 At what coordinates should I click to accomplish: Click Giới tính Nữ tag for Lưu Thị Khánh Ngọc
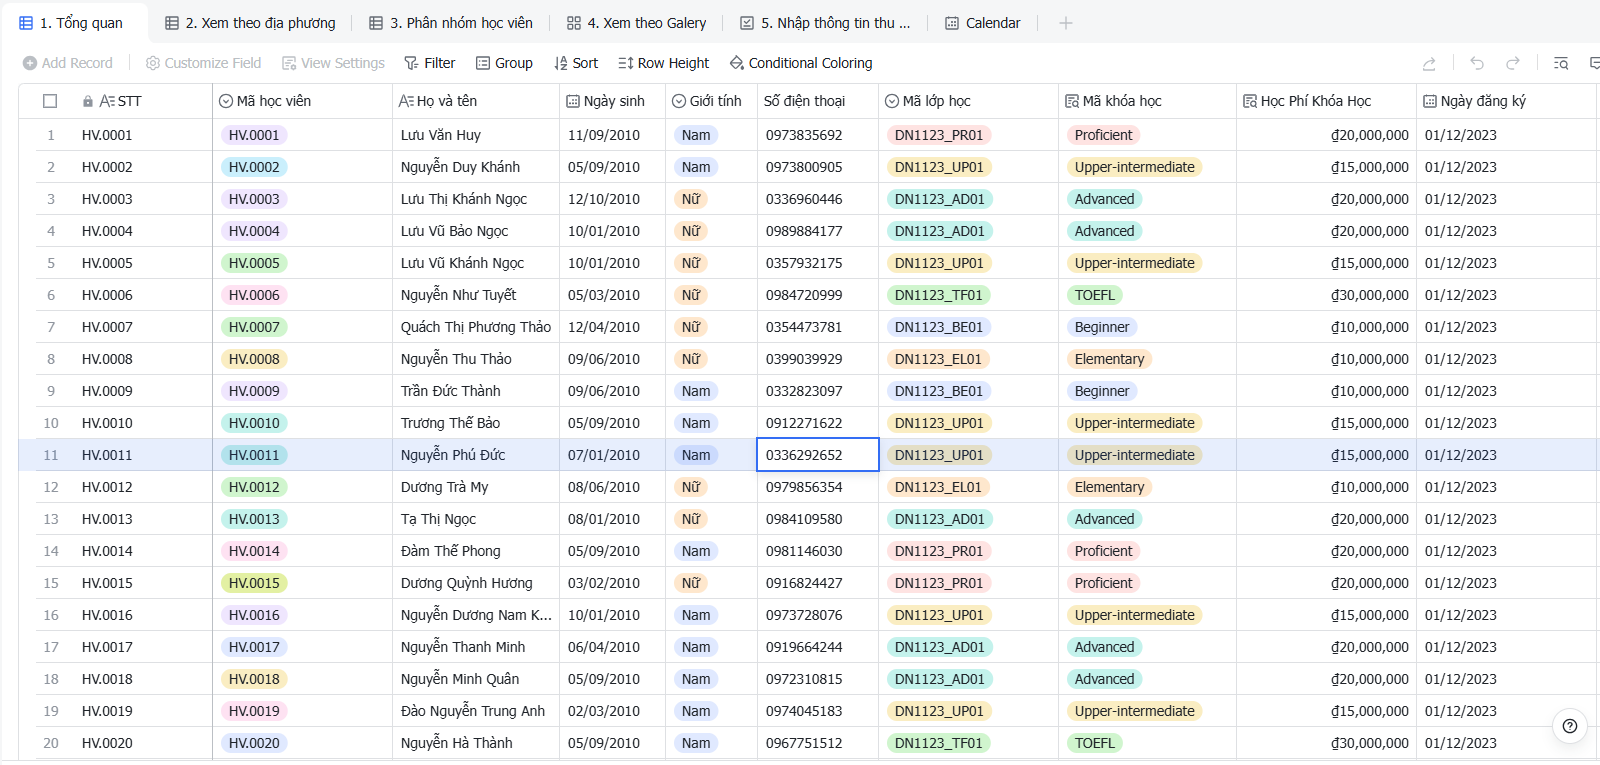[x=691, y=199]
